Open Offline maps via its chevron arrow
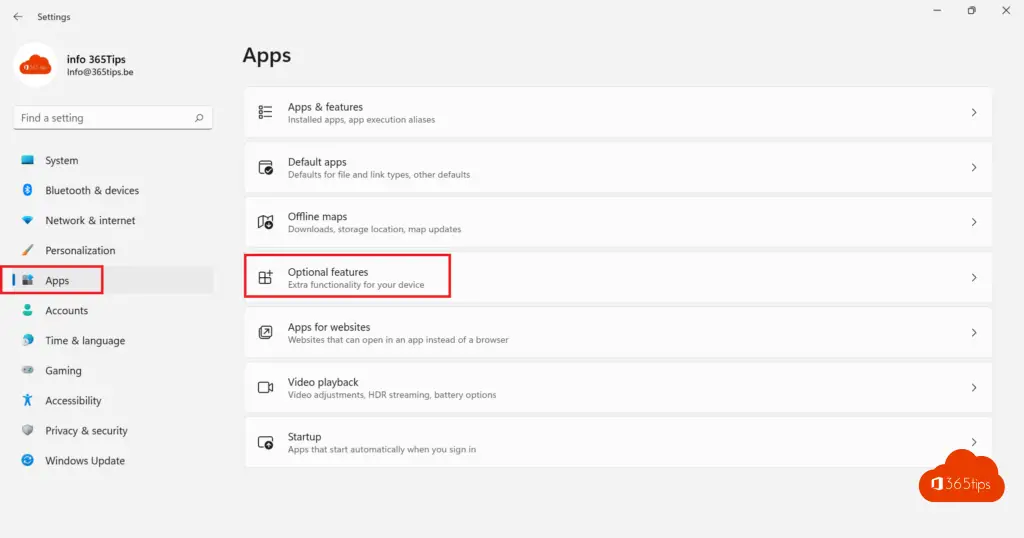 click(x=974, y=223)
